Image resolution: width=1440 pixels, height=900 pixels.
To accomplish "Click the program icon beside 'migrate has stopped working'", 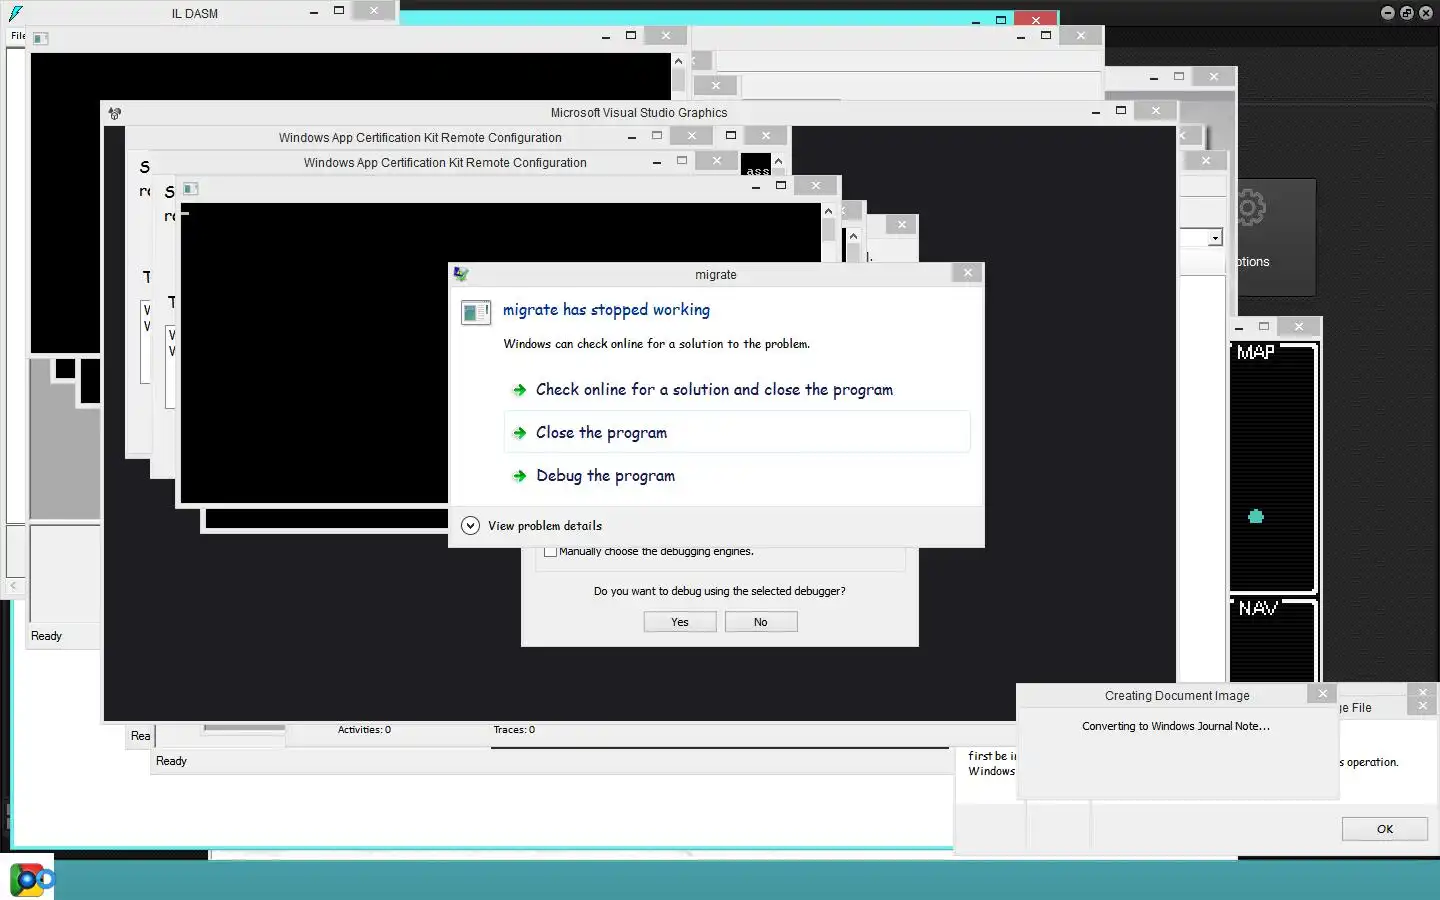I will (476, 313).
